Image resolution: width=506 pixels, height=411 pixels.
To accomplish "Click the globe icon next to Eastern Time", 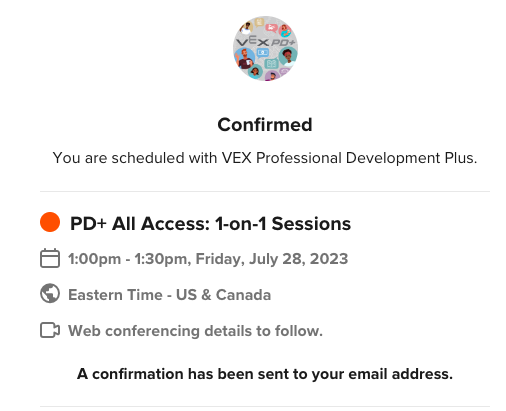I will (50, 293).
